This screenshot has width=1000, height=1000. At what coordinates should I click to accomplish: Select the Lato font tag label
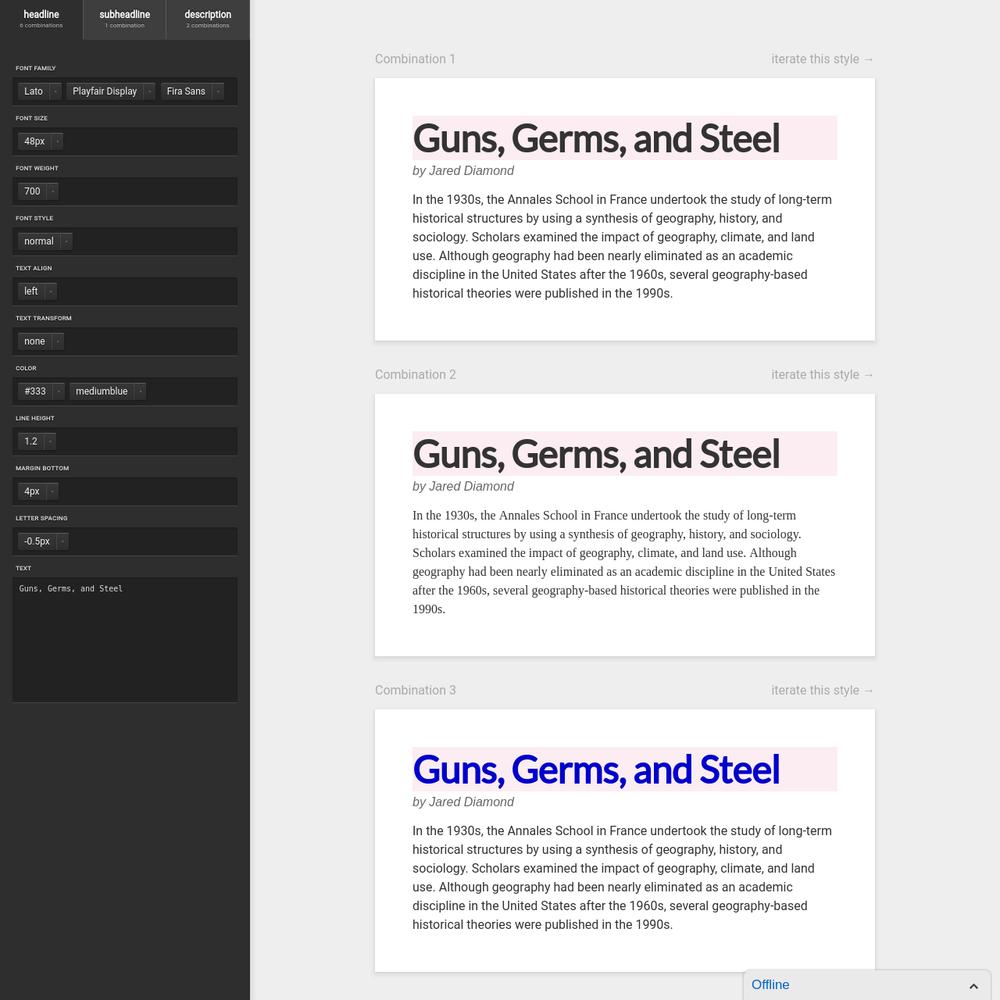point(34,91)
